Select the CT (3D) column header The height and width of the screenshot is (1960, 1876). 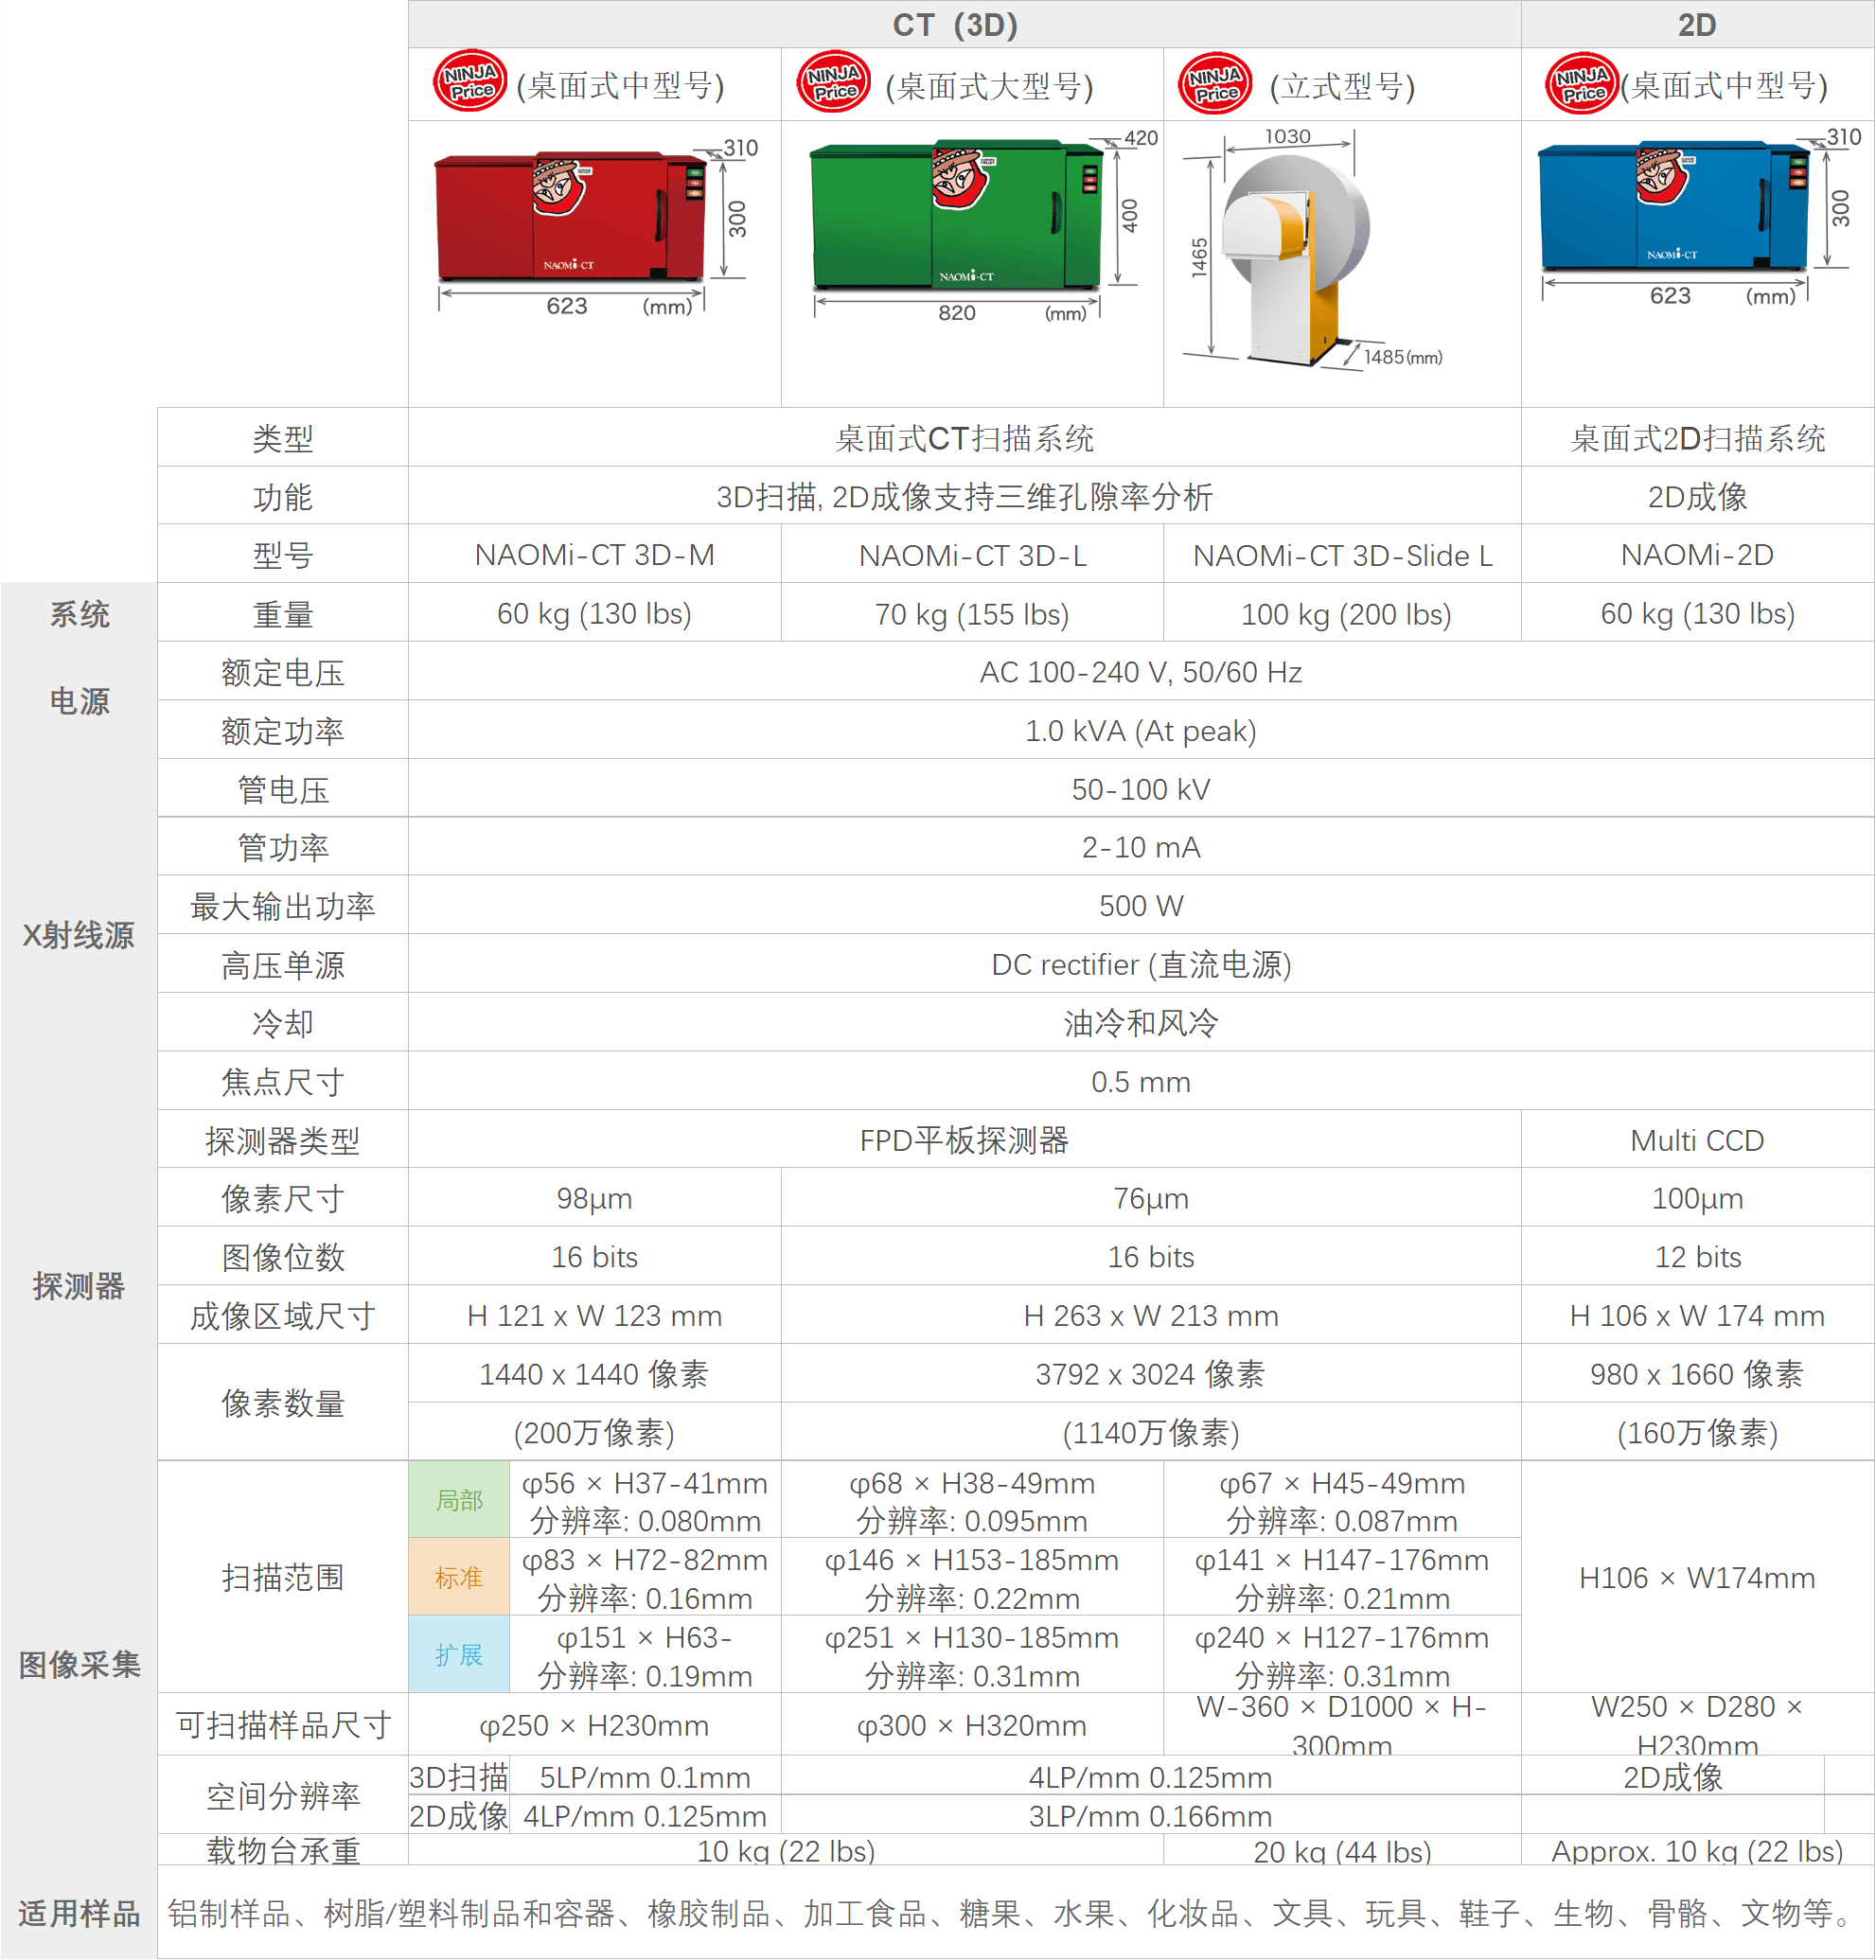click(x=965, y=24)
